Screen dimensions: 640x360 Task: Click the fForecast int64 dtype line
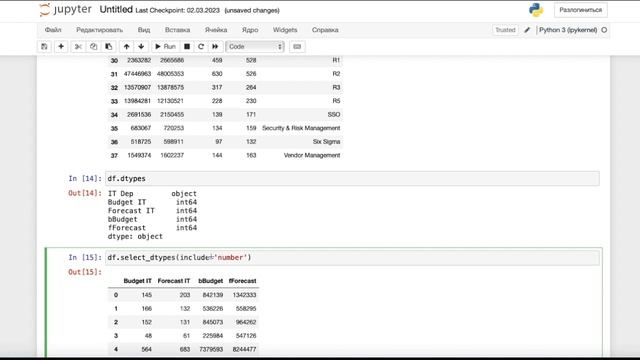(x=152, y=228)
